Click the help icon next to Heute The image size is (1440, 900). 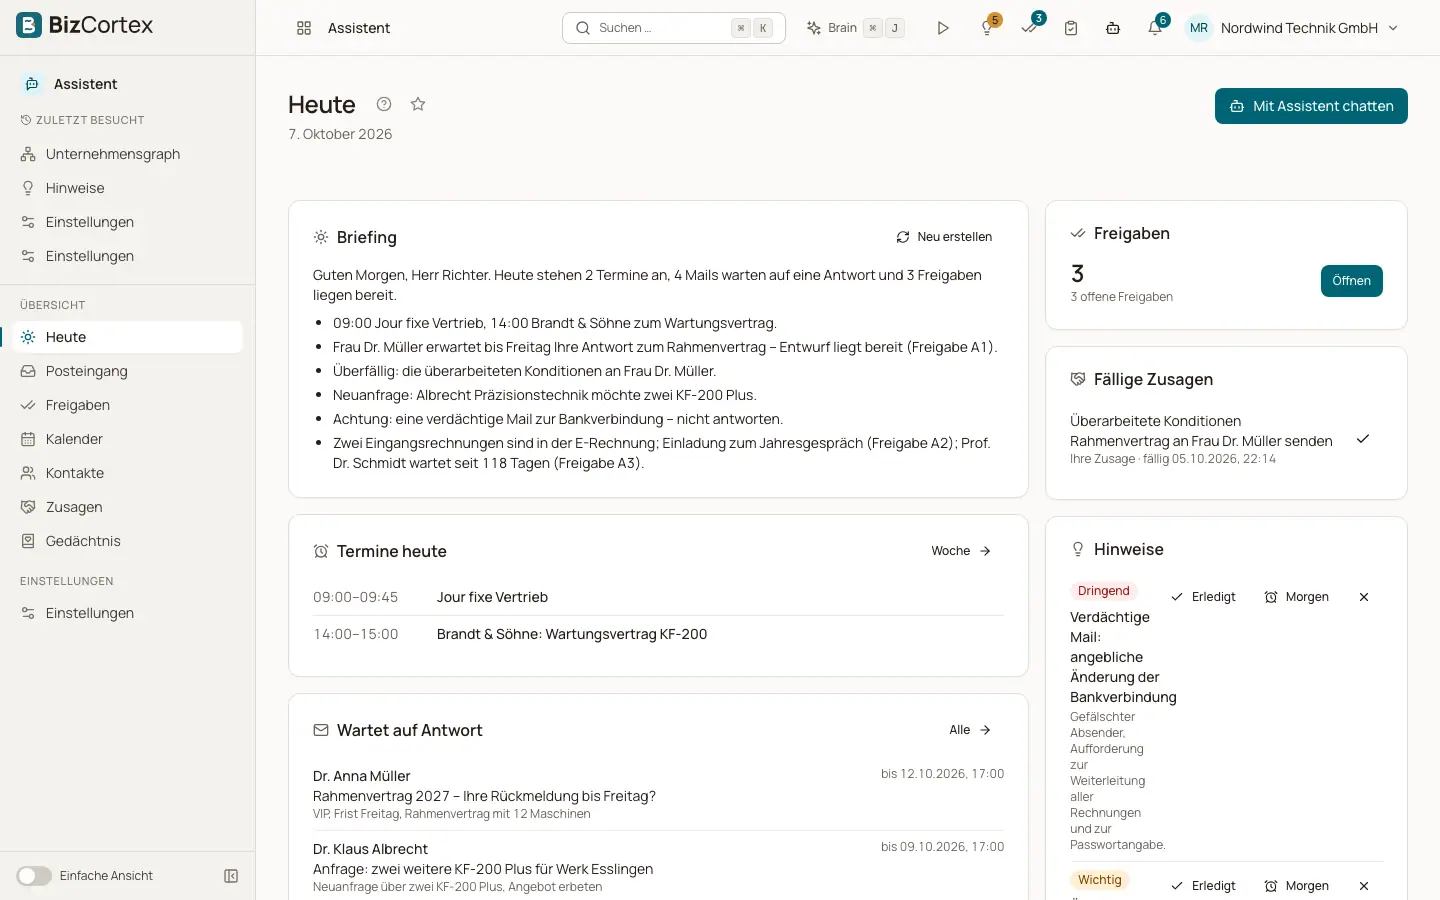(384, 104)
